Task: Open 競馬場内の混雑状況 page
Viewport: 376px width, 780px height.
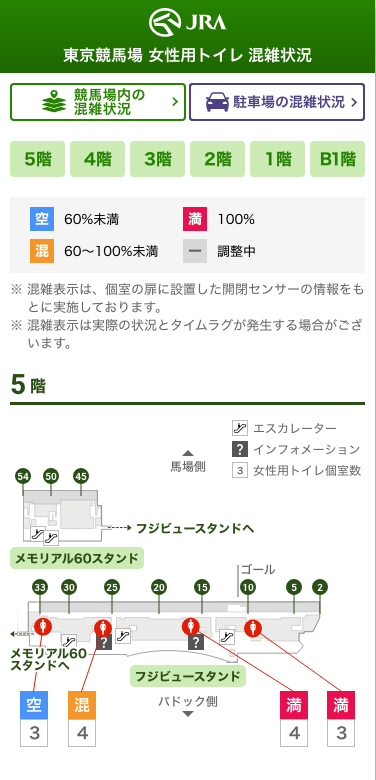Action: pyautogui.click(x=98, y=102)
